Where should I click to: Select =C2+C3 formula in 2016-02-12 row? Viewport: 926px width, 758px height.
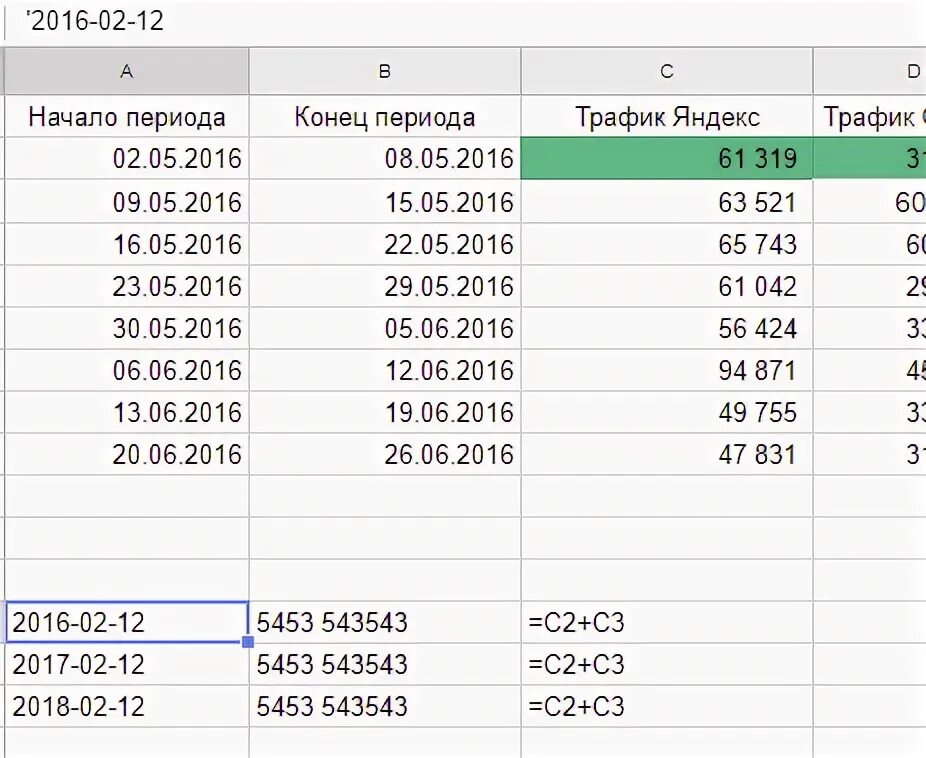(x=667, y=622)
